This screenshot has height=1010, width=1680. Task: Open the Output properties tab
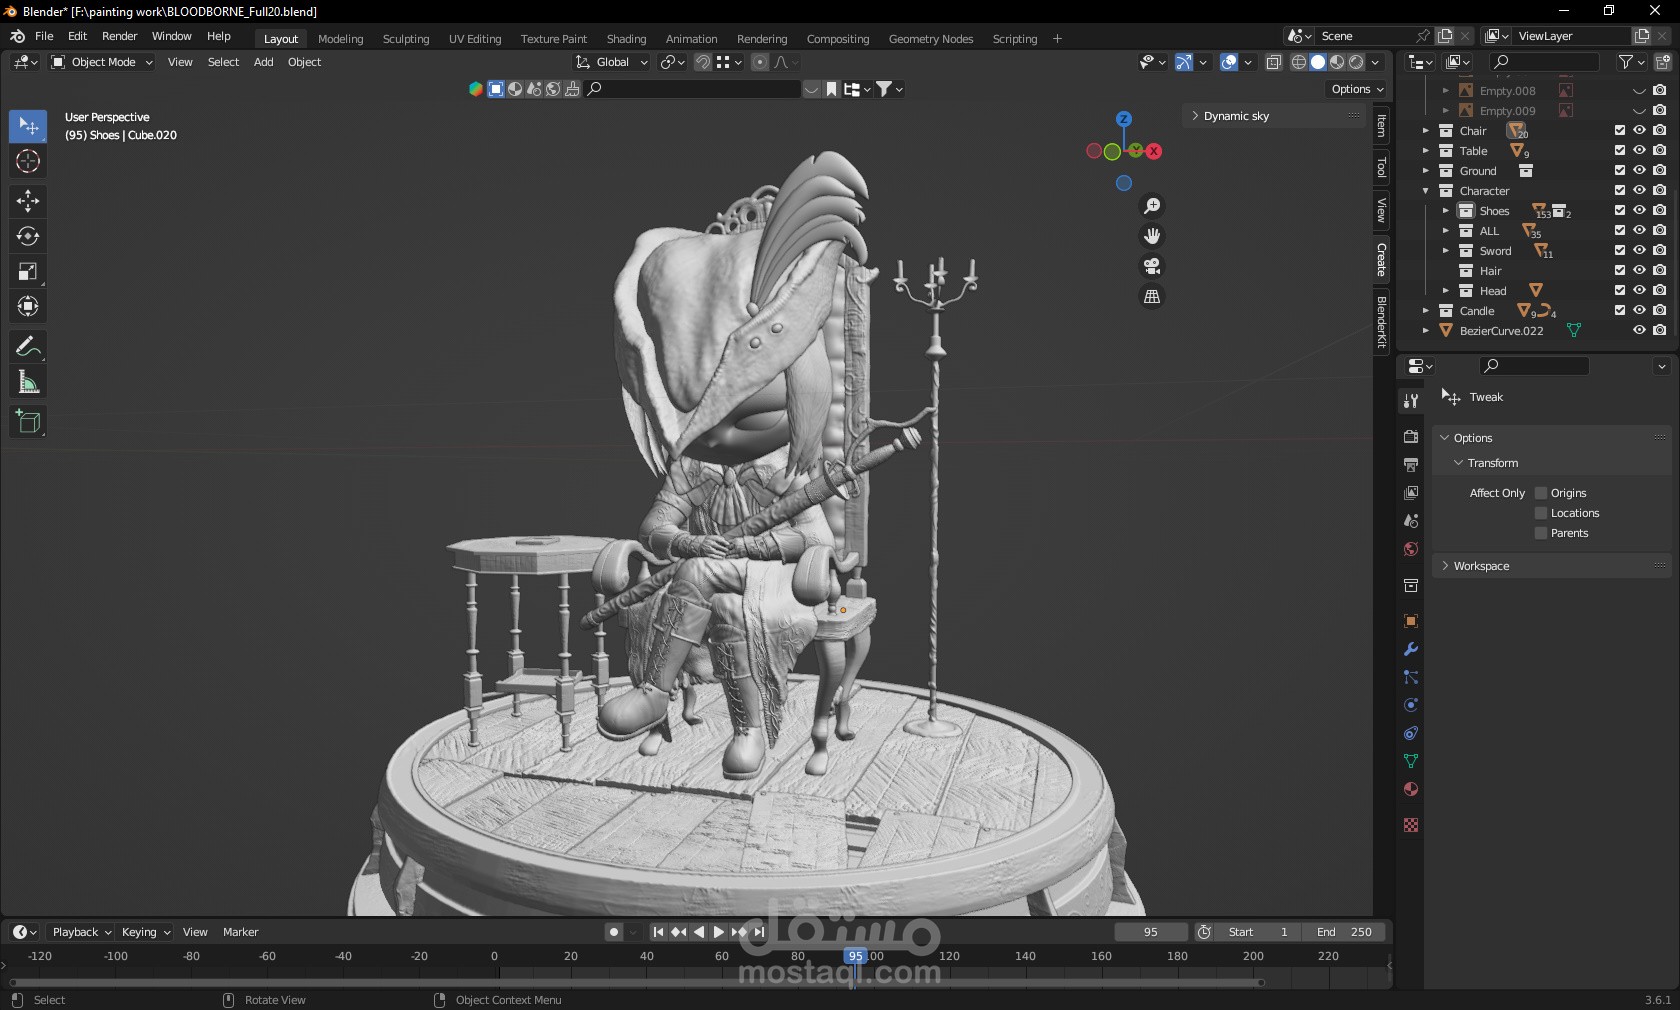pyautogui.click(x=1411, y=465)
